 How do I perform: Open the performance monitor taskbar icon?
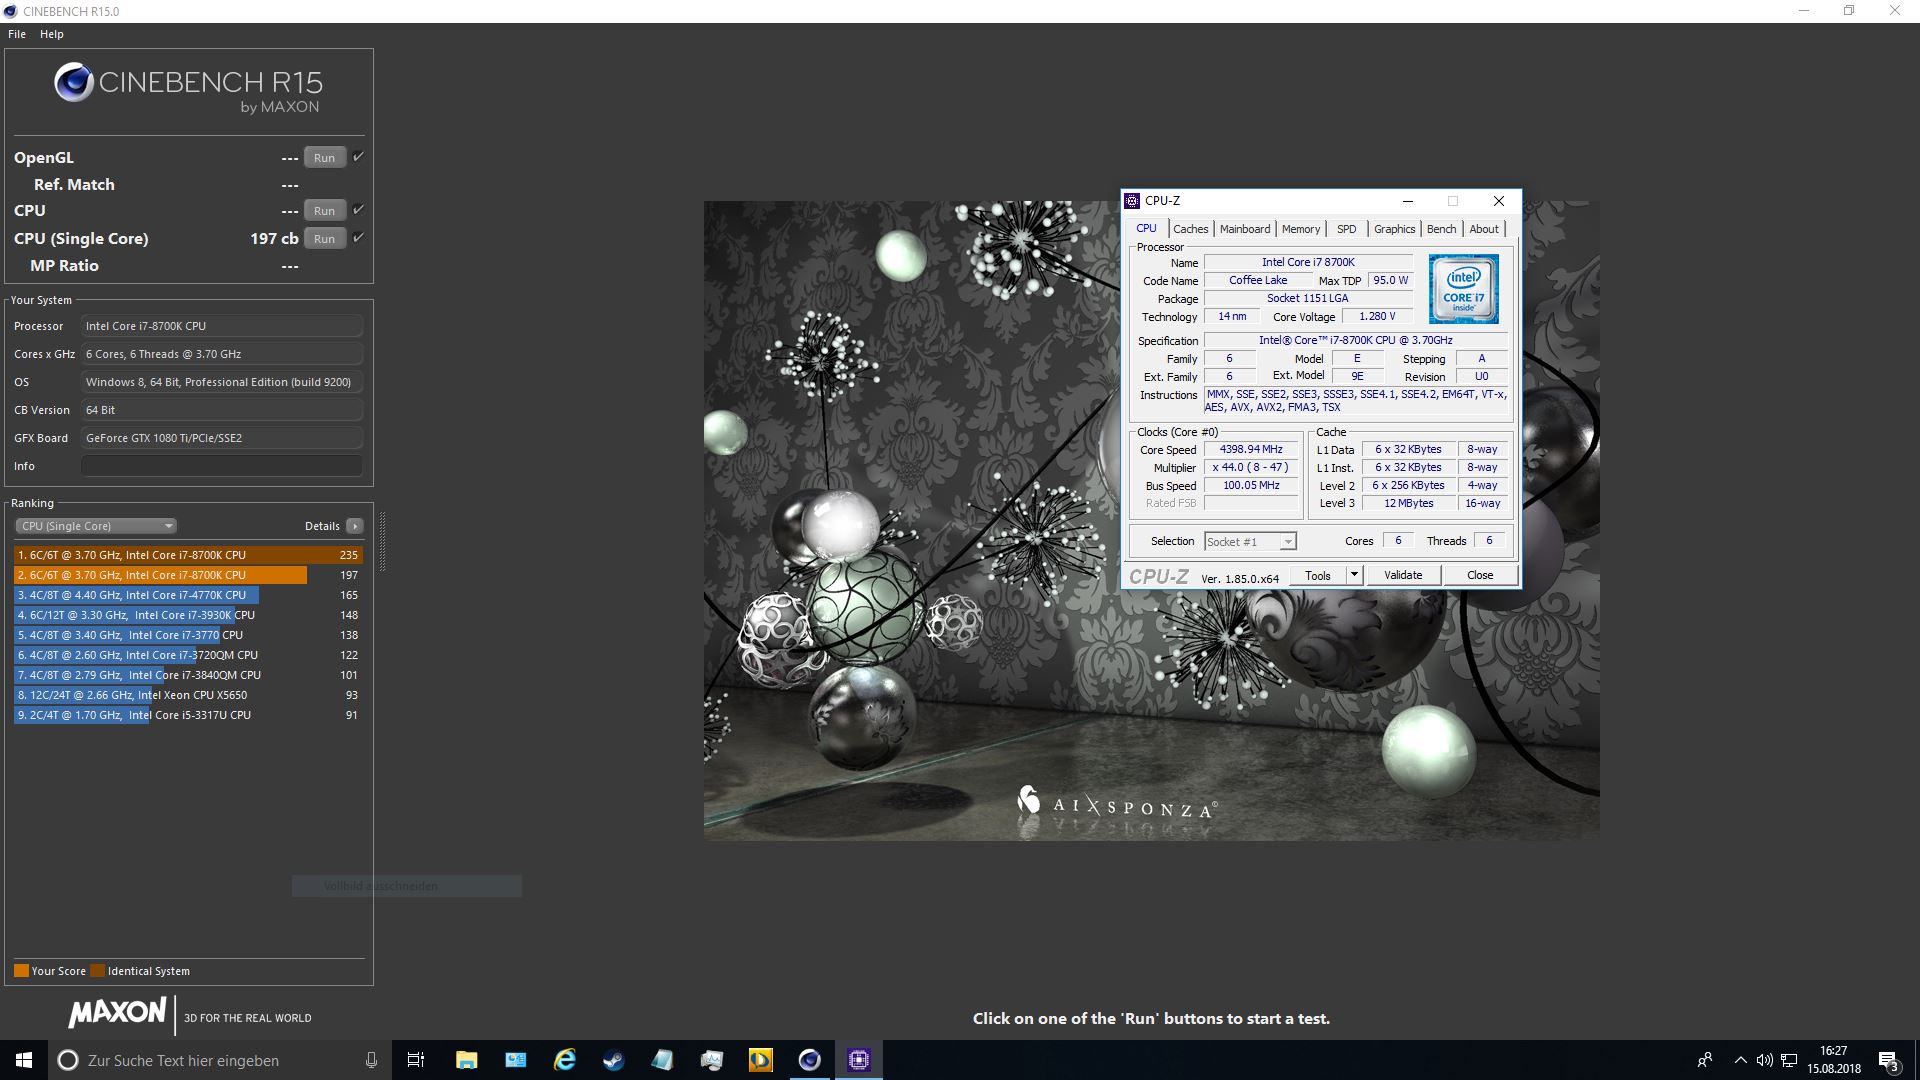[x=710, y=1060]
